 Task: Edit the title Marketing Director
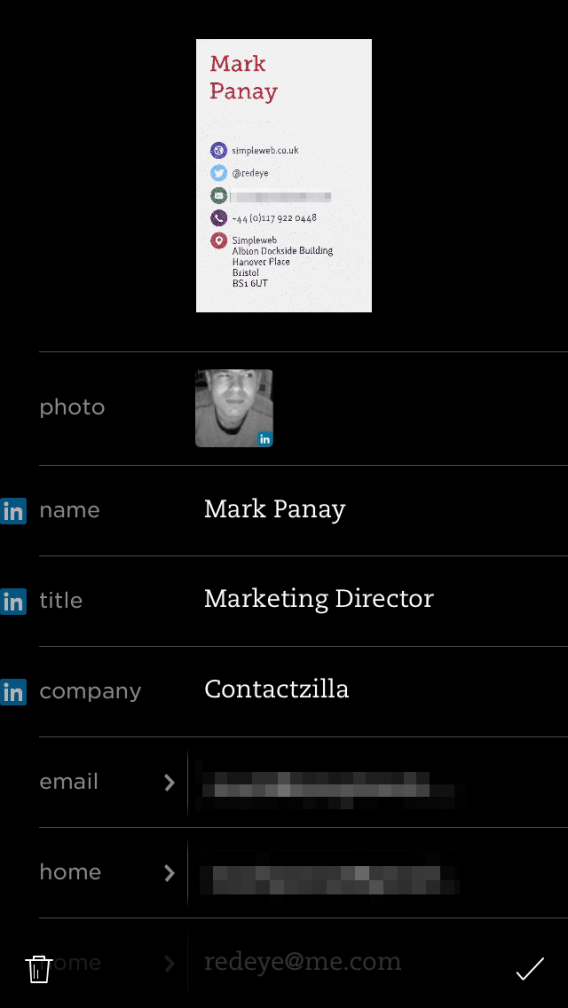click(319, 599)
